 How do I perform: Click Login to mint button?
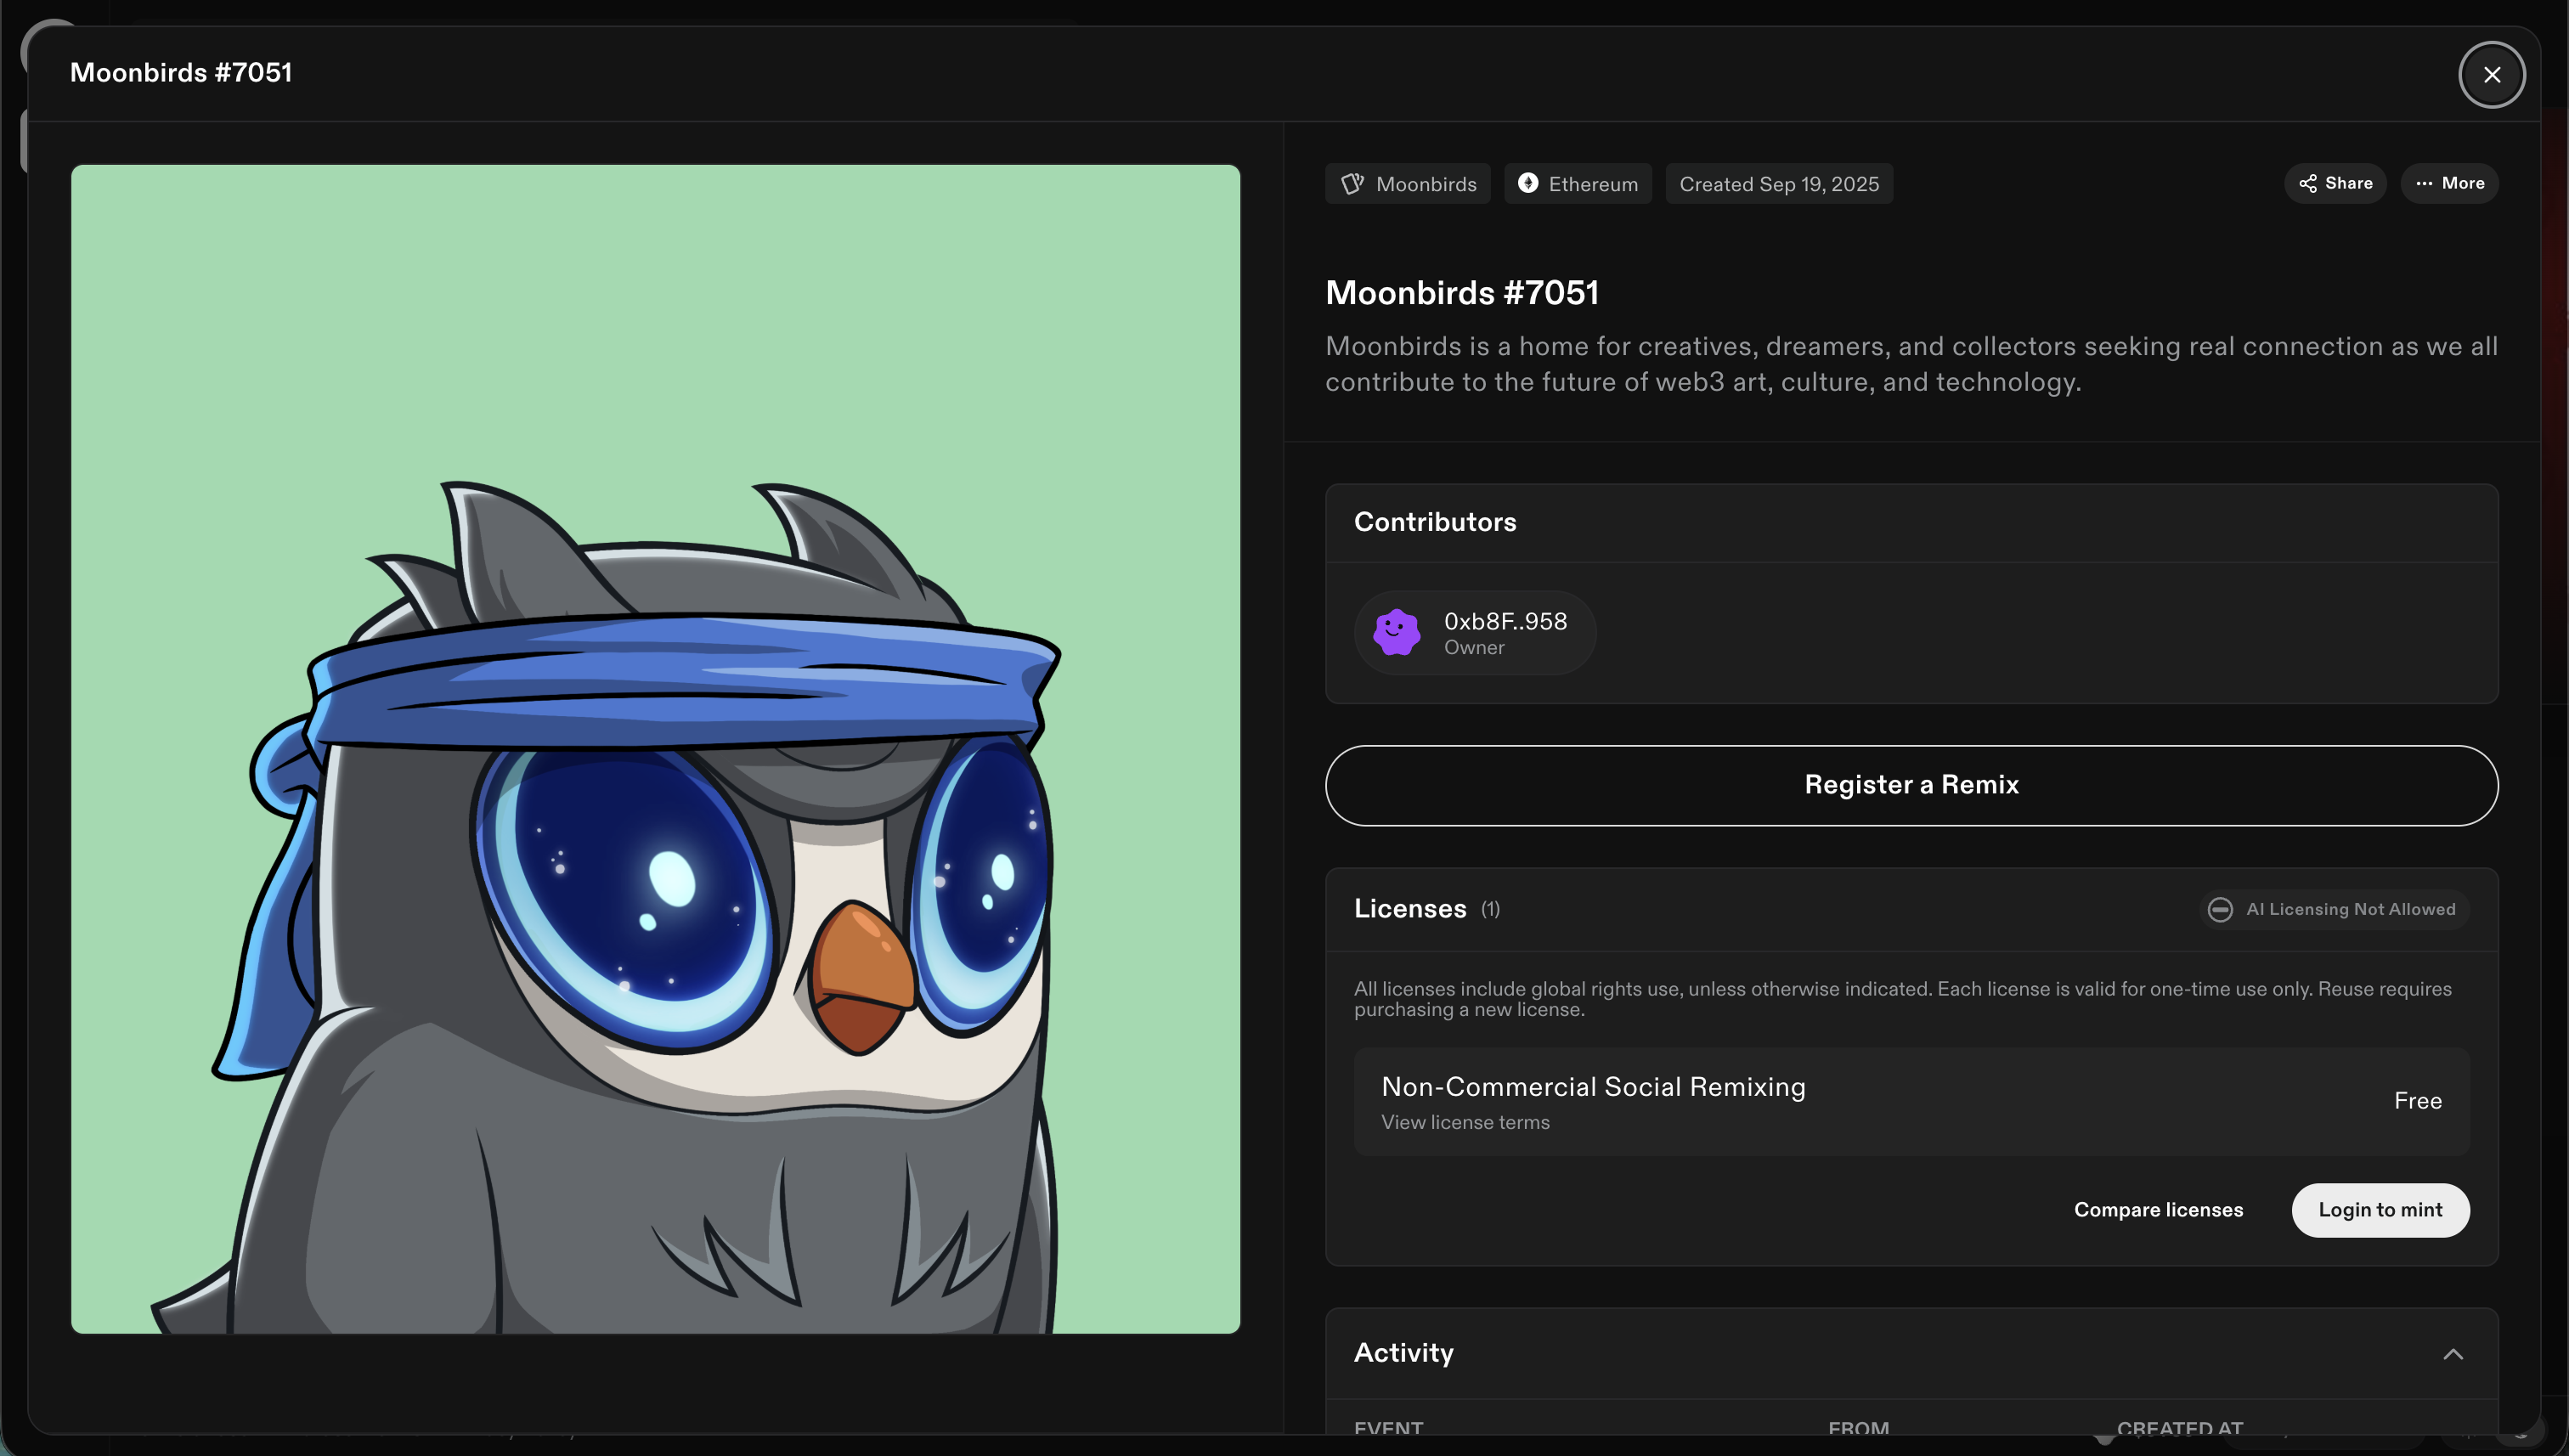(x=2380, y=1210)
